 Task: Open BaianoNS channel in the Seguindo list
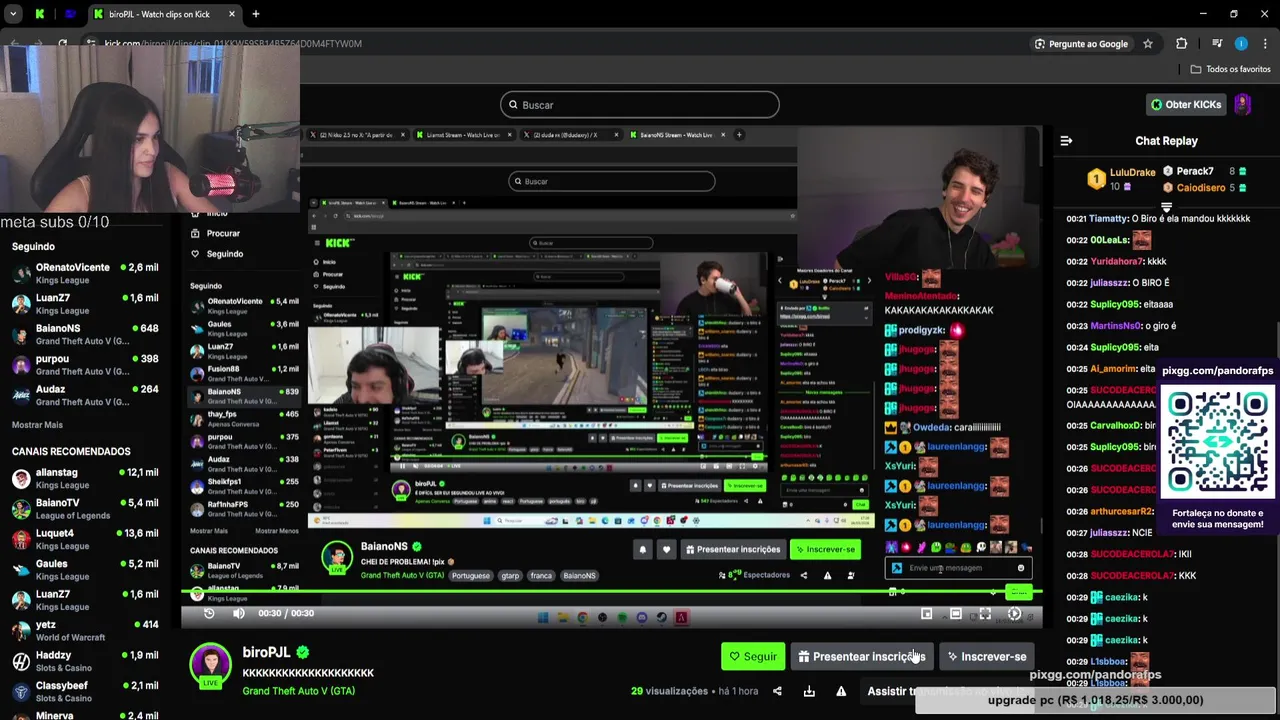85,334
